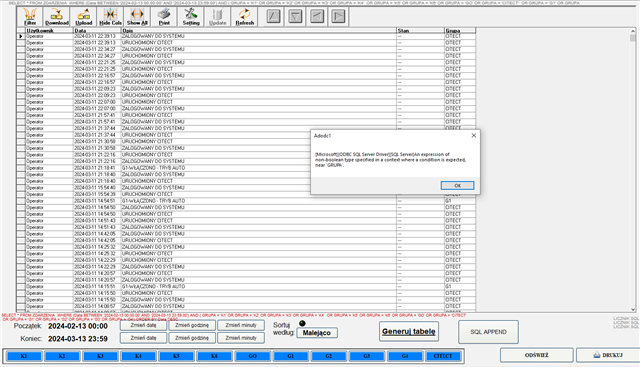Go to first record navigation icon
Viewport: 640px width, 367px height.
pyautogui.click(x=273, y=17)
